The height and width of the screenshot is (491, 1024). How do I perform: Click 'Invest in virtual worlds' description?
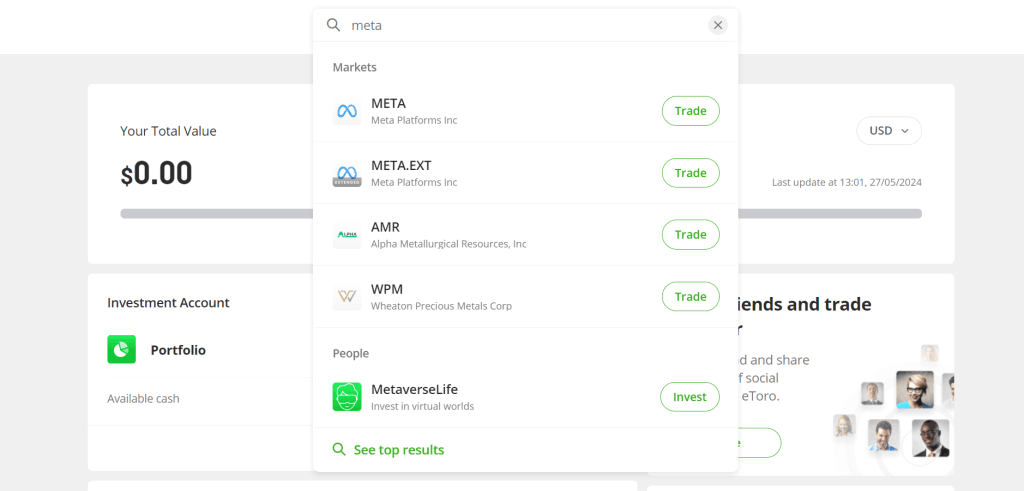tap(423, 406)
